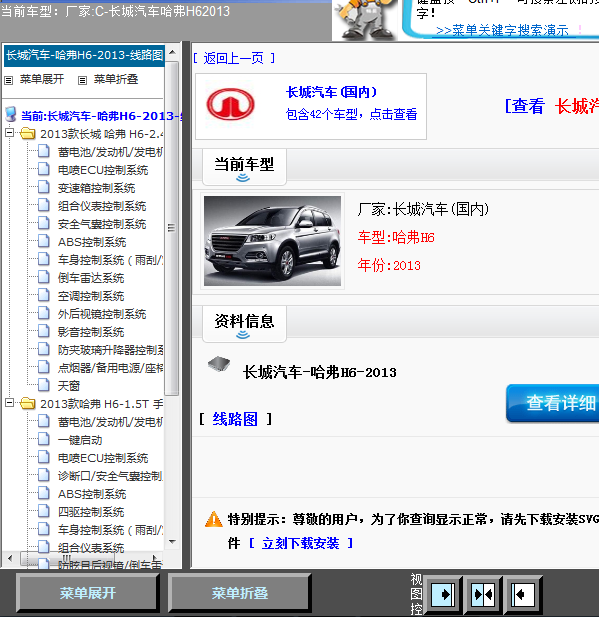Click 包含42个车型，点击查看 link
The width and height of the screenshot is (599, 617).
pyautogui.click(x=351, y=114)
